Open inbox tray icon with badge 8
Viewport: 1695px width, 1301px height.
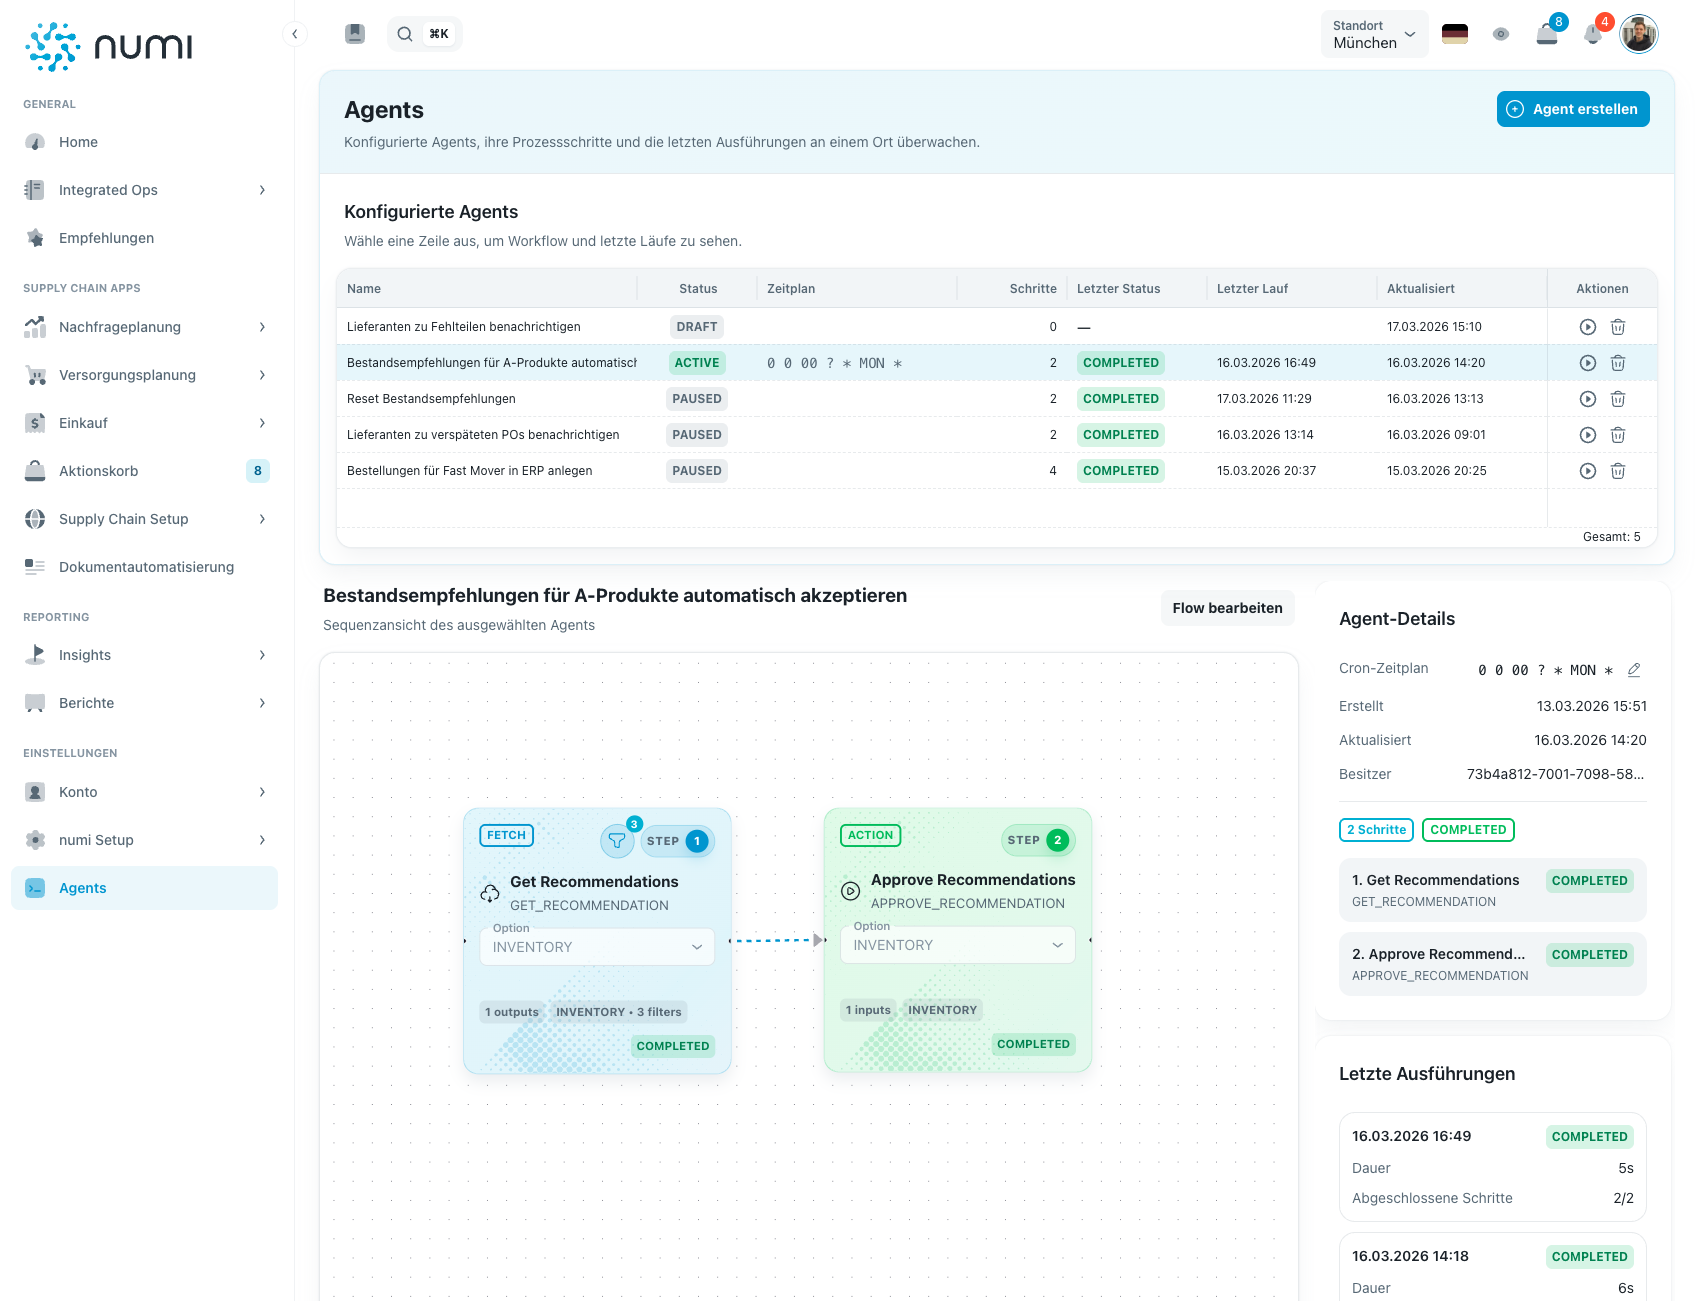pyautogui.click(x=1546, y=35)
